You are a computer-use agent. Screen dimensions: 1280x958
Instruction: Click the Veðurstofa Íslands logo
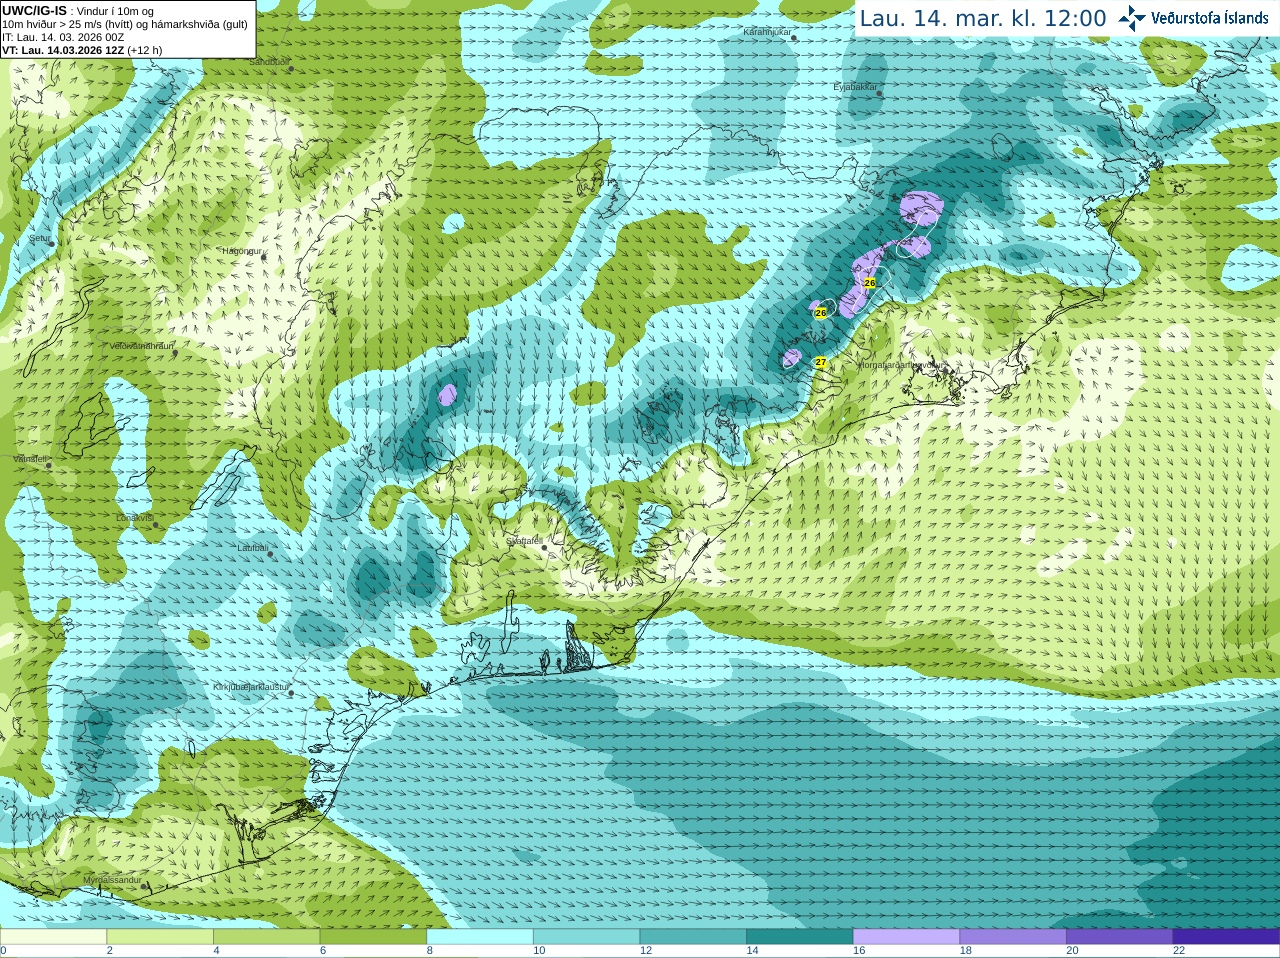[1193, 18]
